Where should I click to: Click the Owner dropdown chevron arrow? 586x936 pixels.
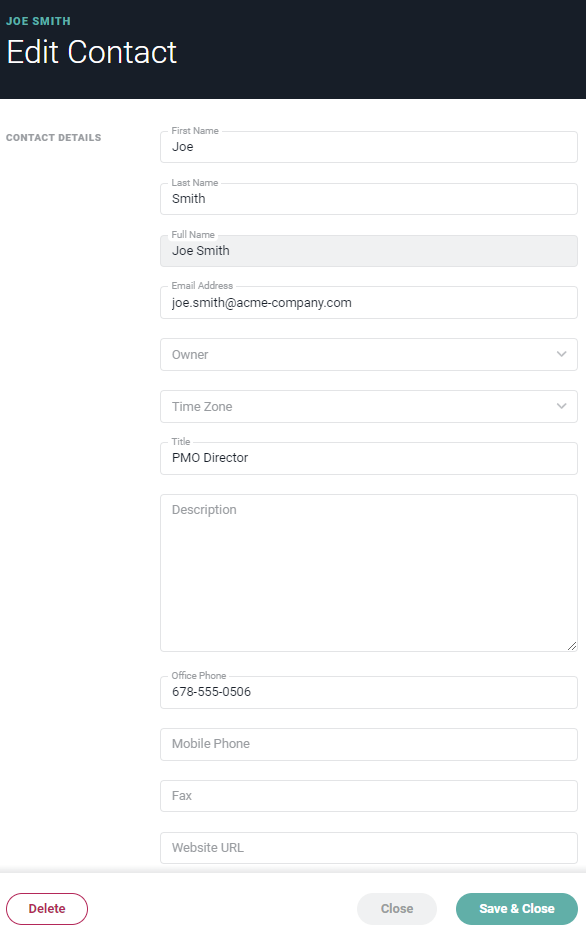(x=562, y=354)
